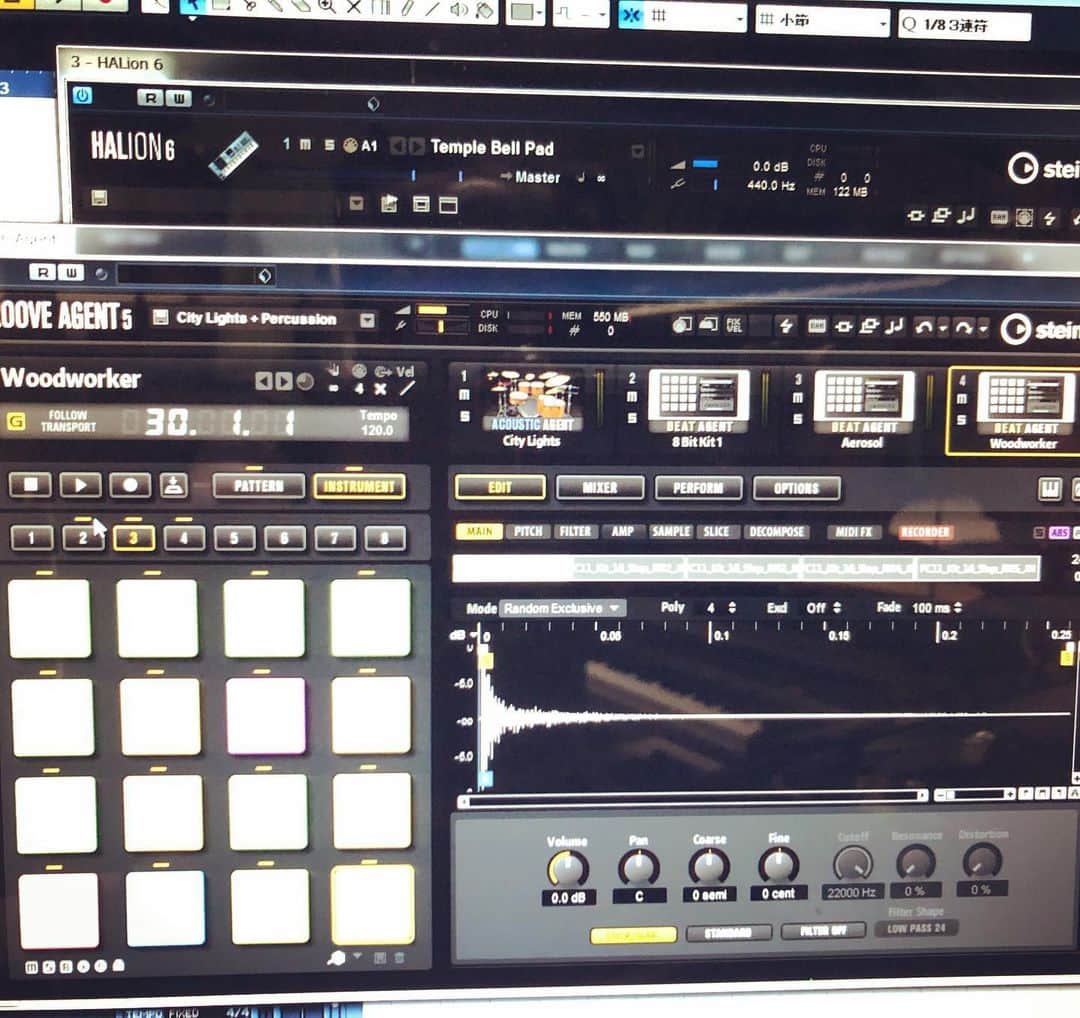This screenshot has width=1080, height=1018.
Task: Click the PATTERN button
Action: coord(259,486)
